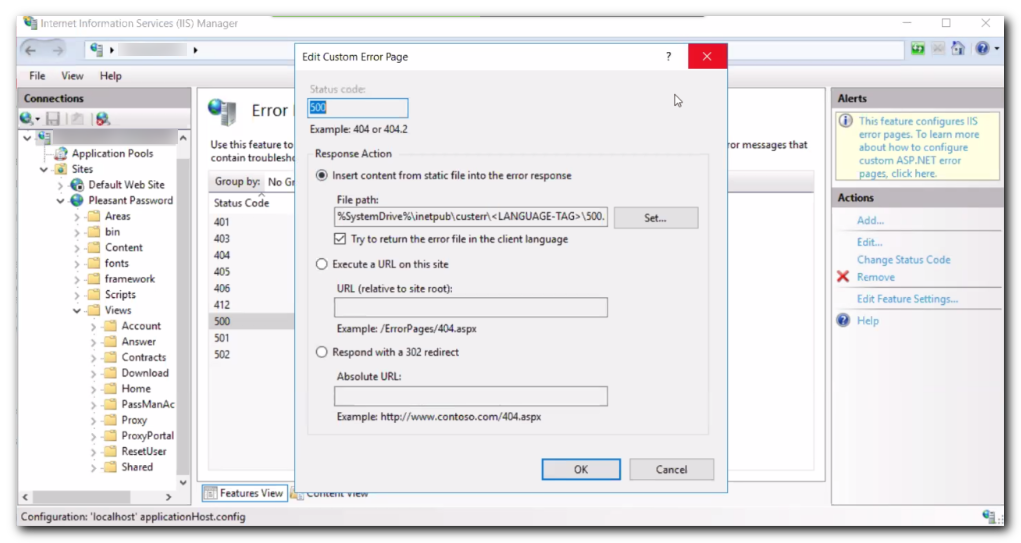Select the framework folder in tree
The width and height of the screenshot is (1021, 543).
130,279
